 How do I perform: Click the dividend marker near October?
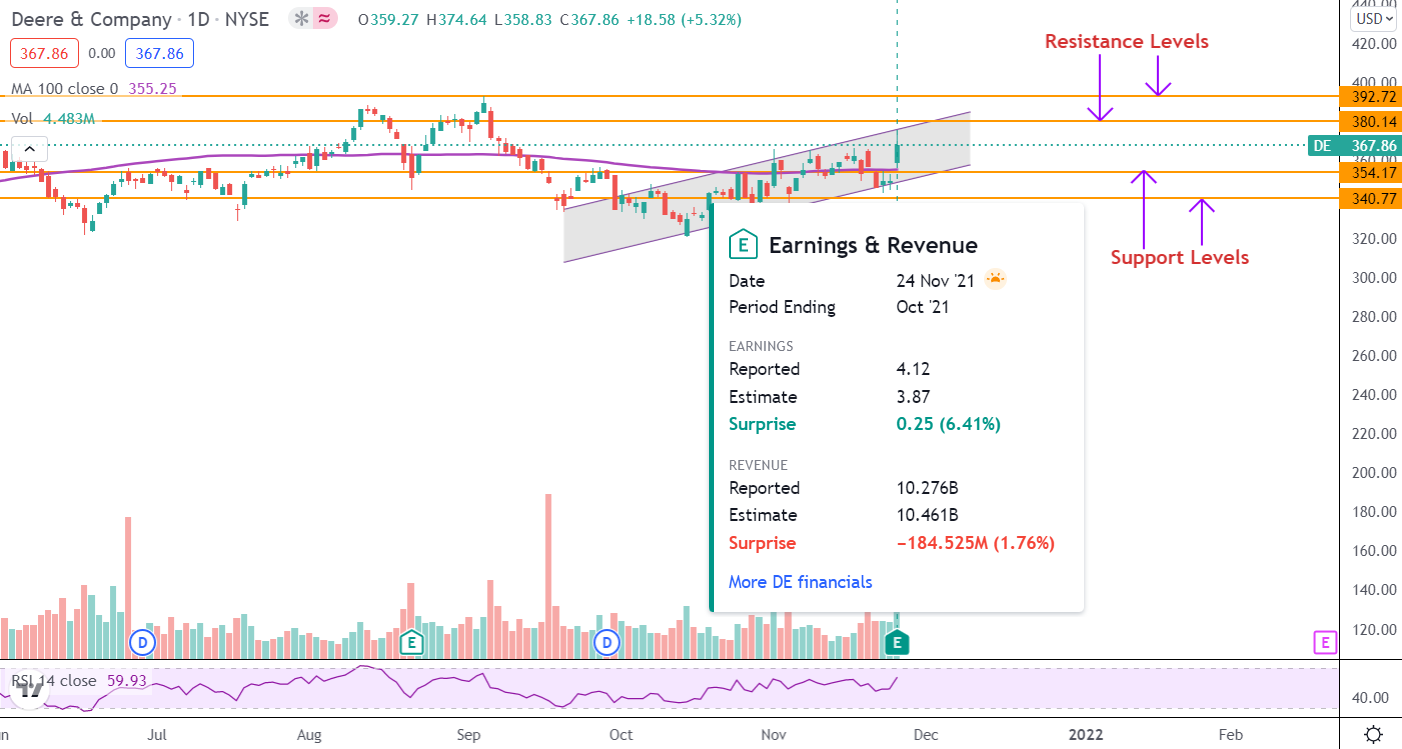(x=606, y=642)
